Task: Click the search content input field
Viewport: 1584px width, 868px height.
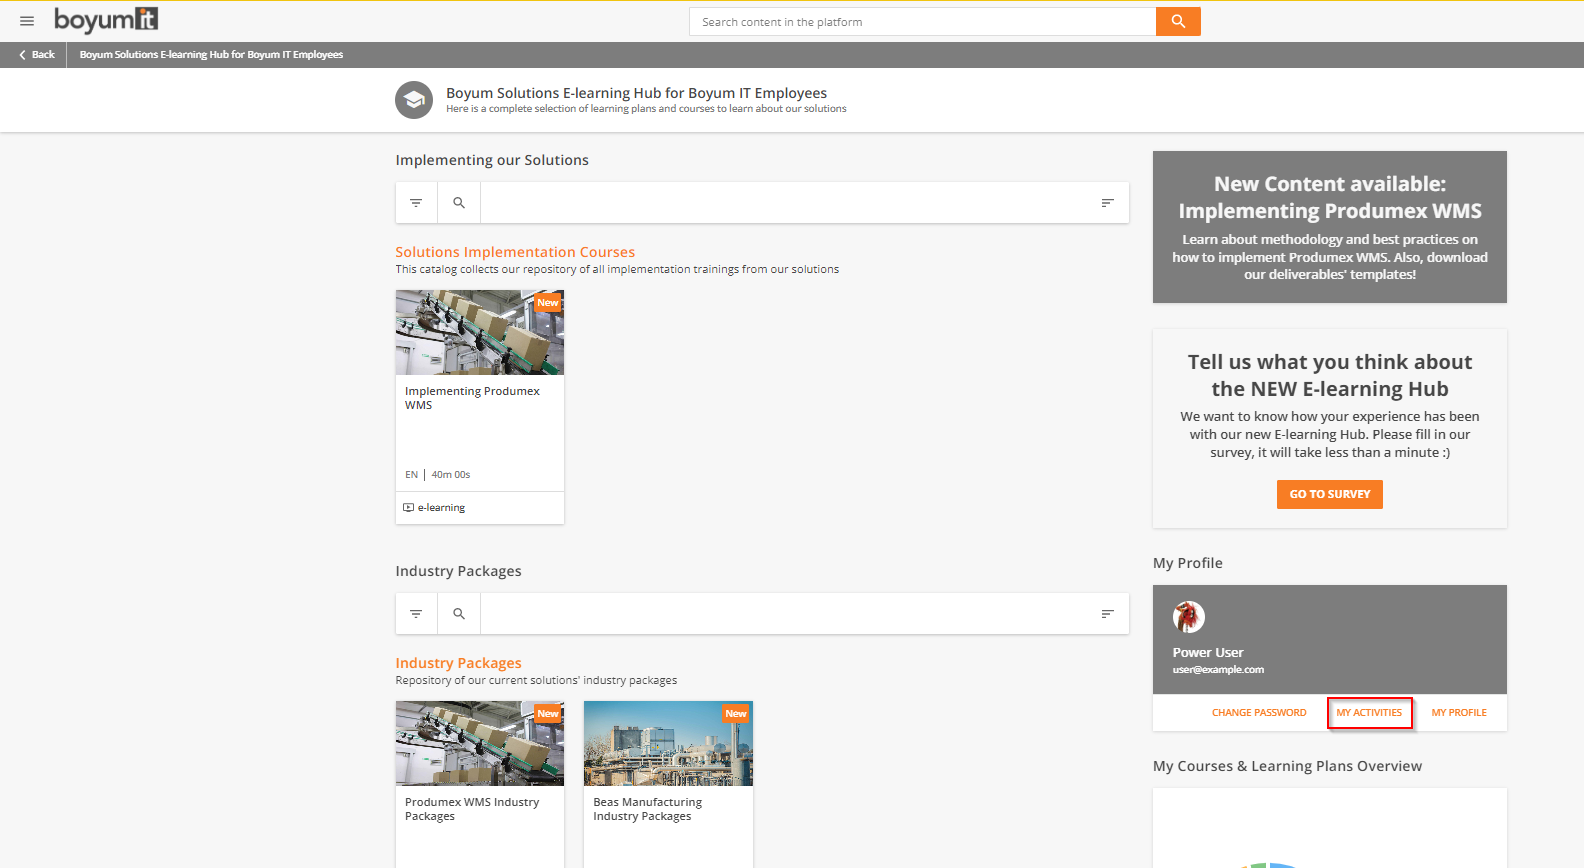Action: click(x=922, y=21)
